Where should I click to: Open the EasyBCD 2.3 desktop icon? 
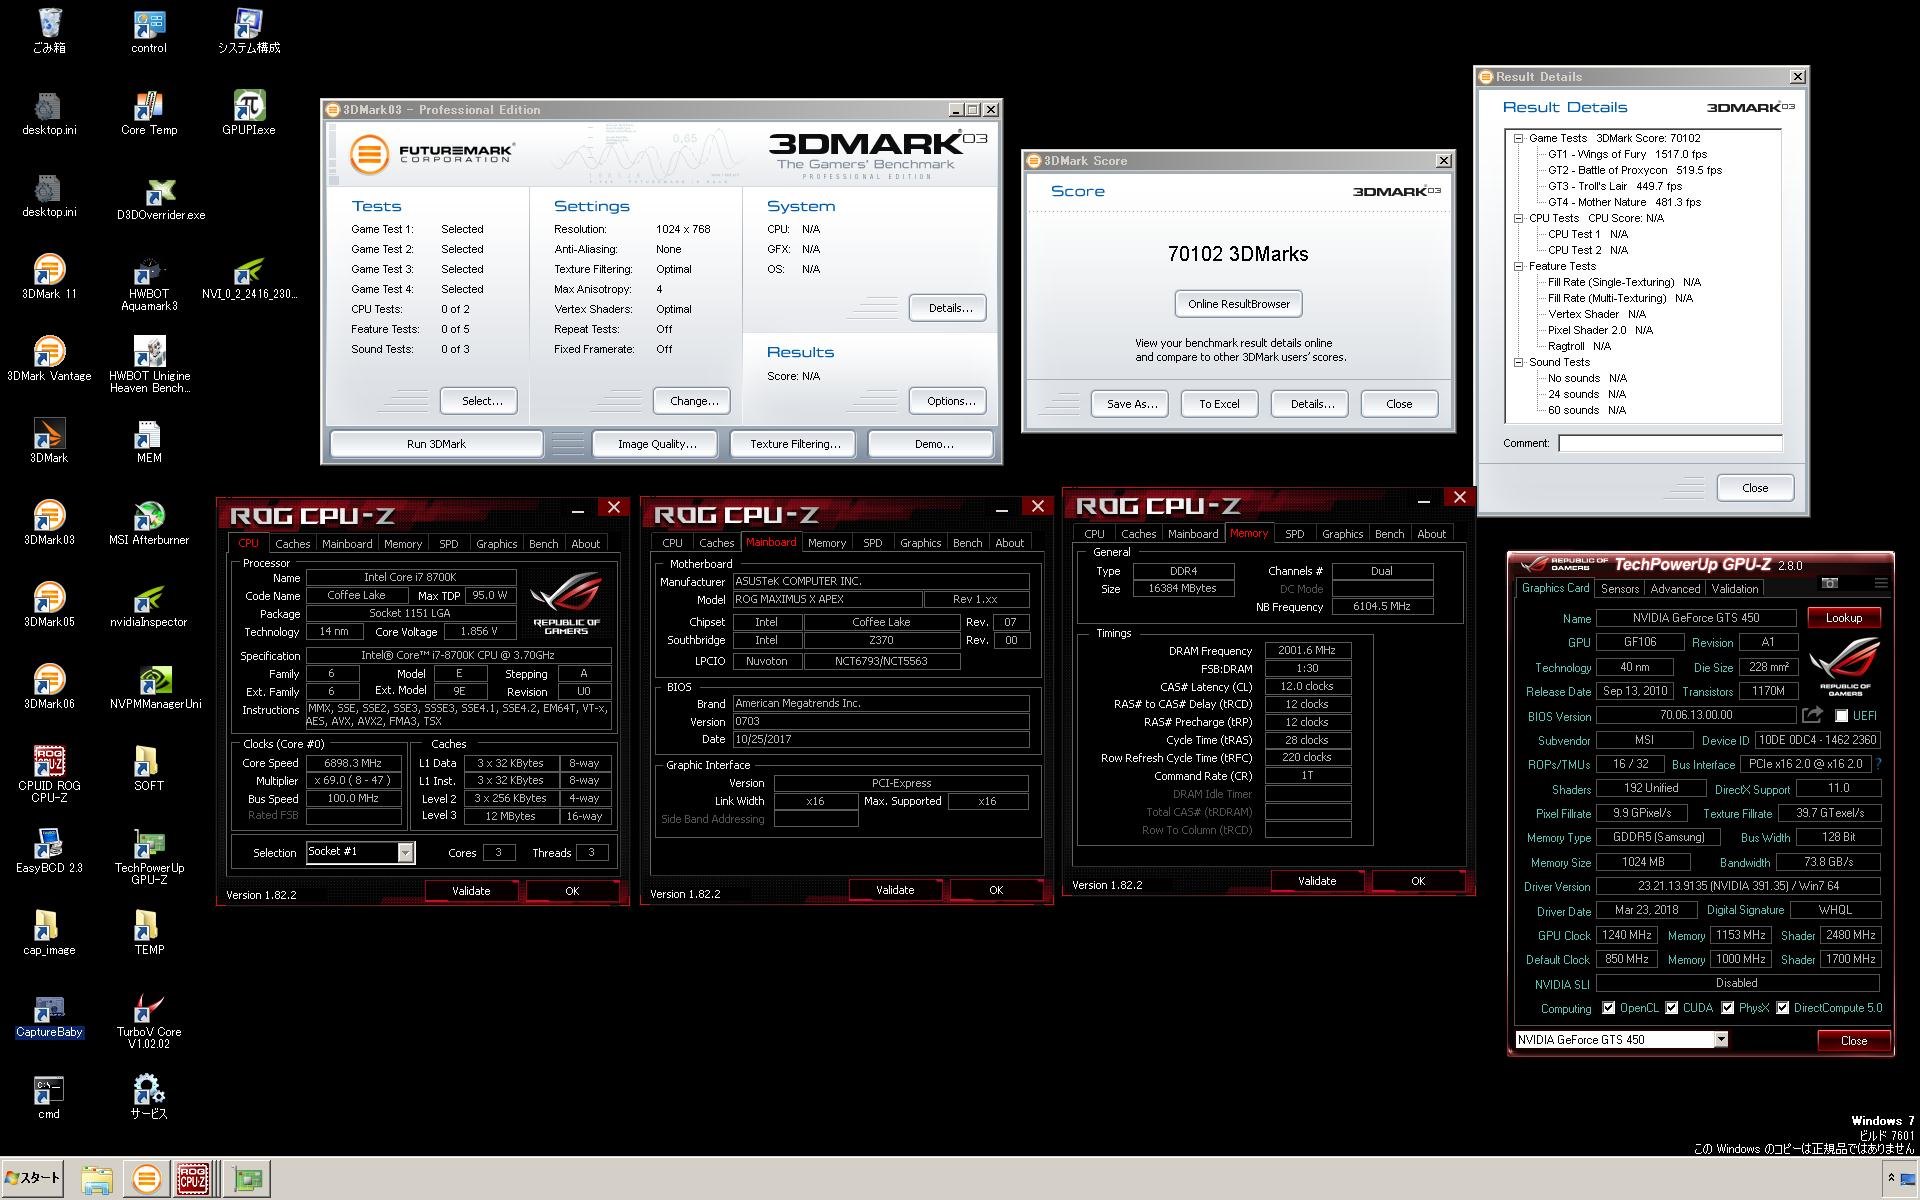pos(48,851)
